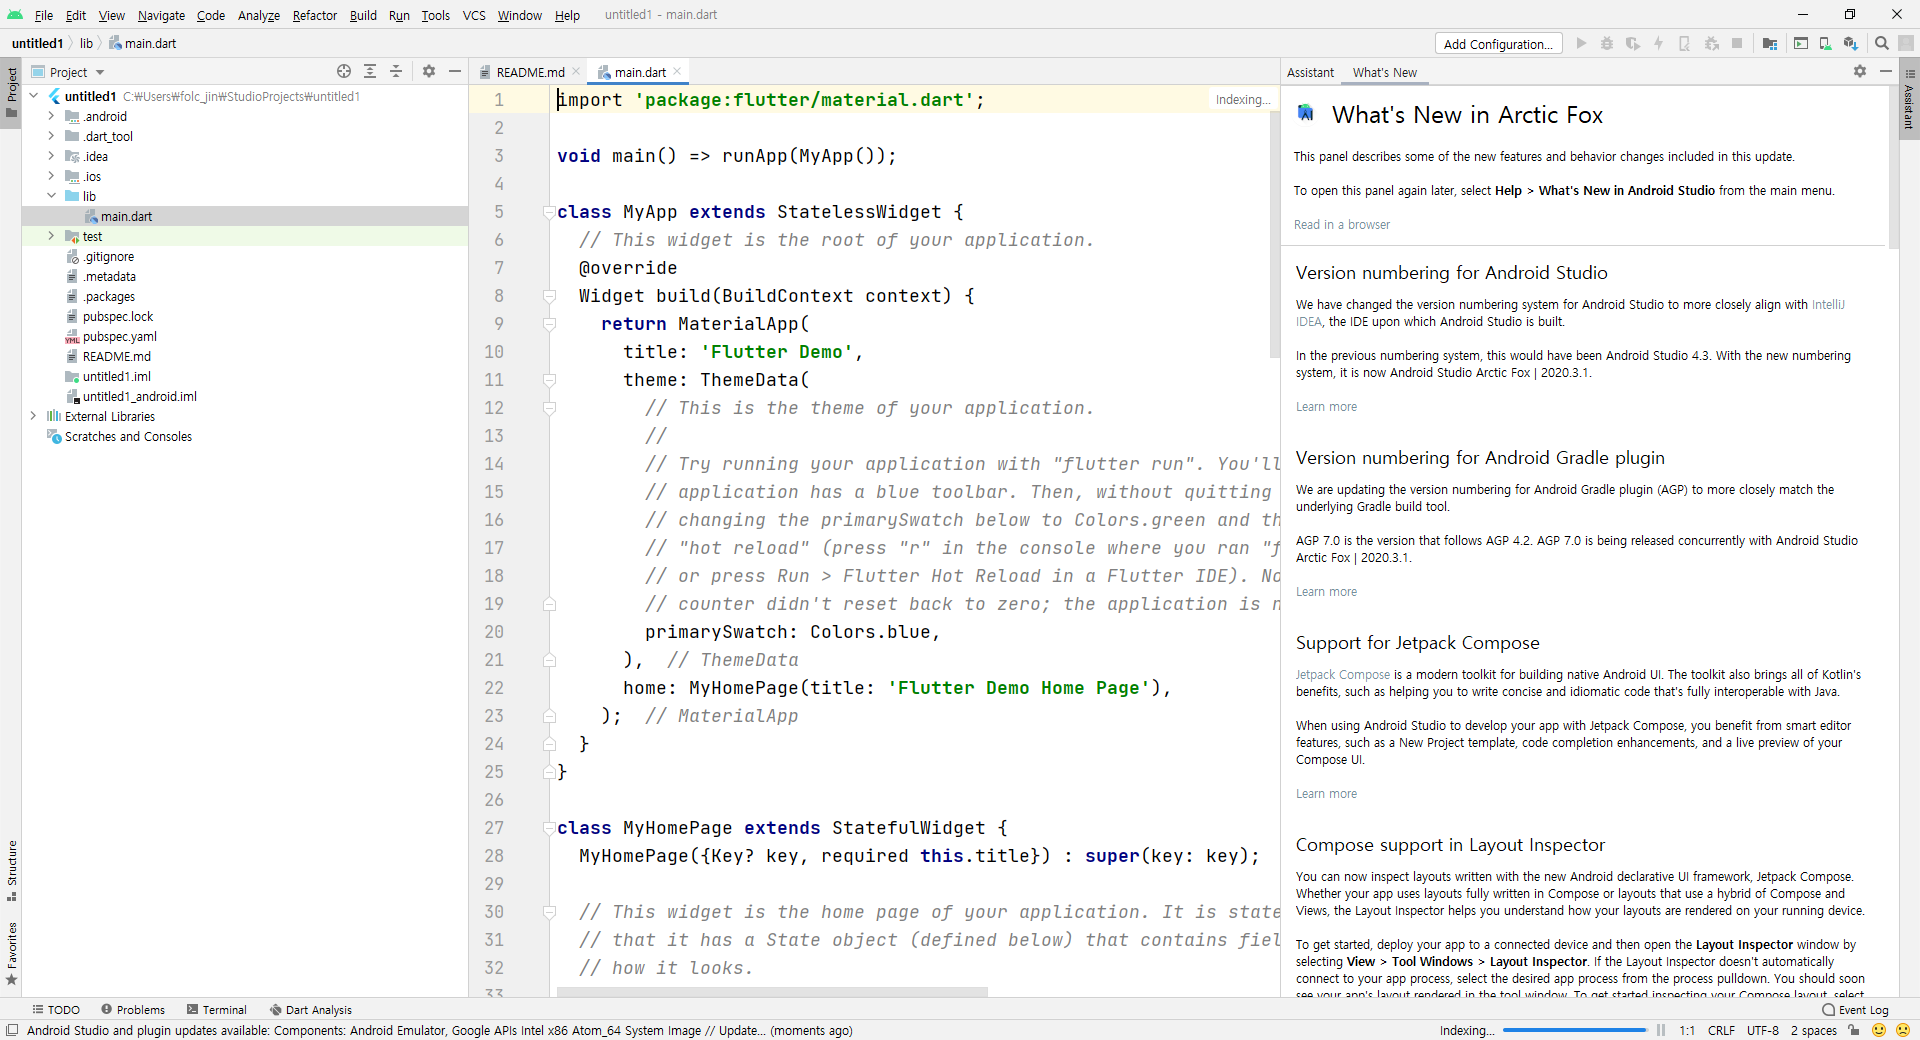Expand the .android folder
The height and width of the screenshot is (1040, 1920).
coord(51,116)
